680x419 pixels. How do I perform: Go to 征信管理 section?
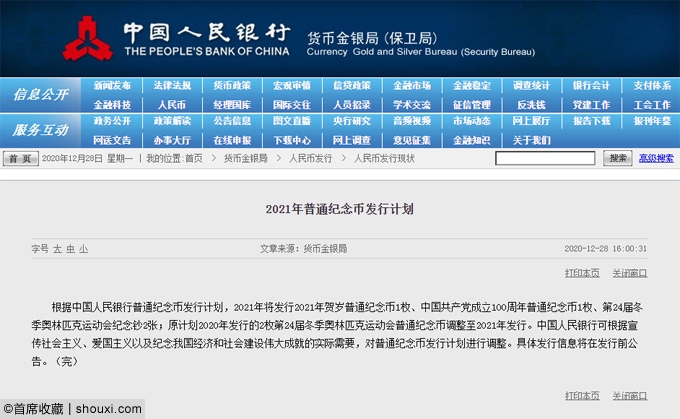click(471, 105)
